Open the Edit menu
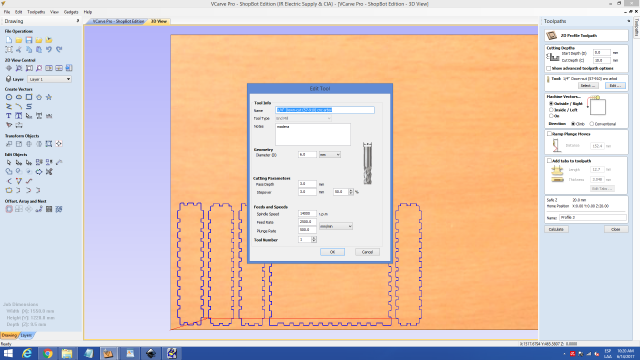This screenshot has height=360, width=640. click(19, 12)
